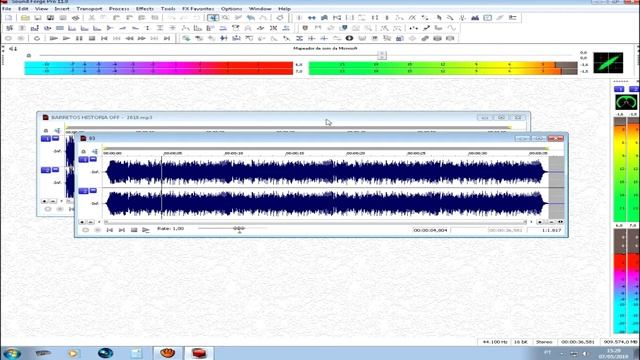Click the shield icon in second toolbar
Viewport: 640px width, 360px height.
click(305, 28)
